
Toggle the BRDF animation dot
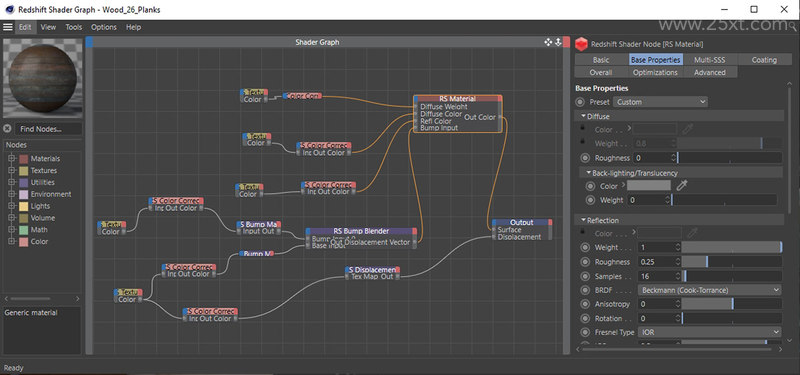[x=585, y=290]
